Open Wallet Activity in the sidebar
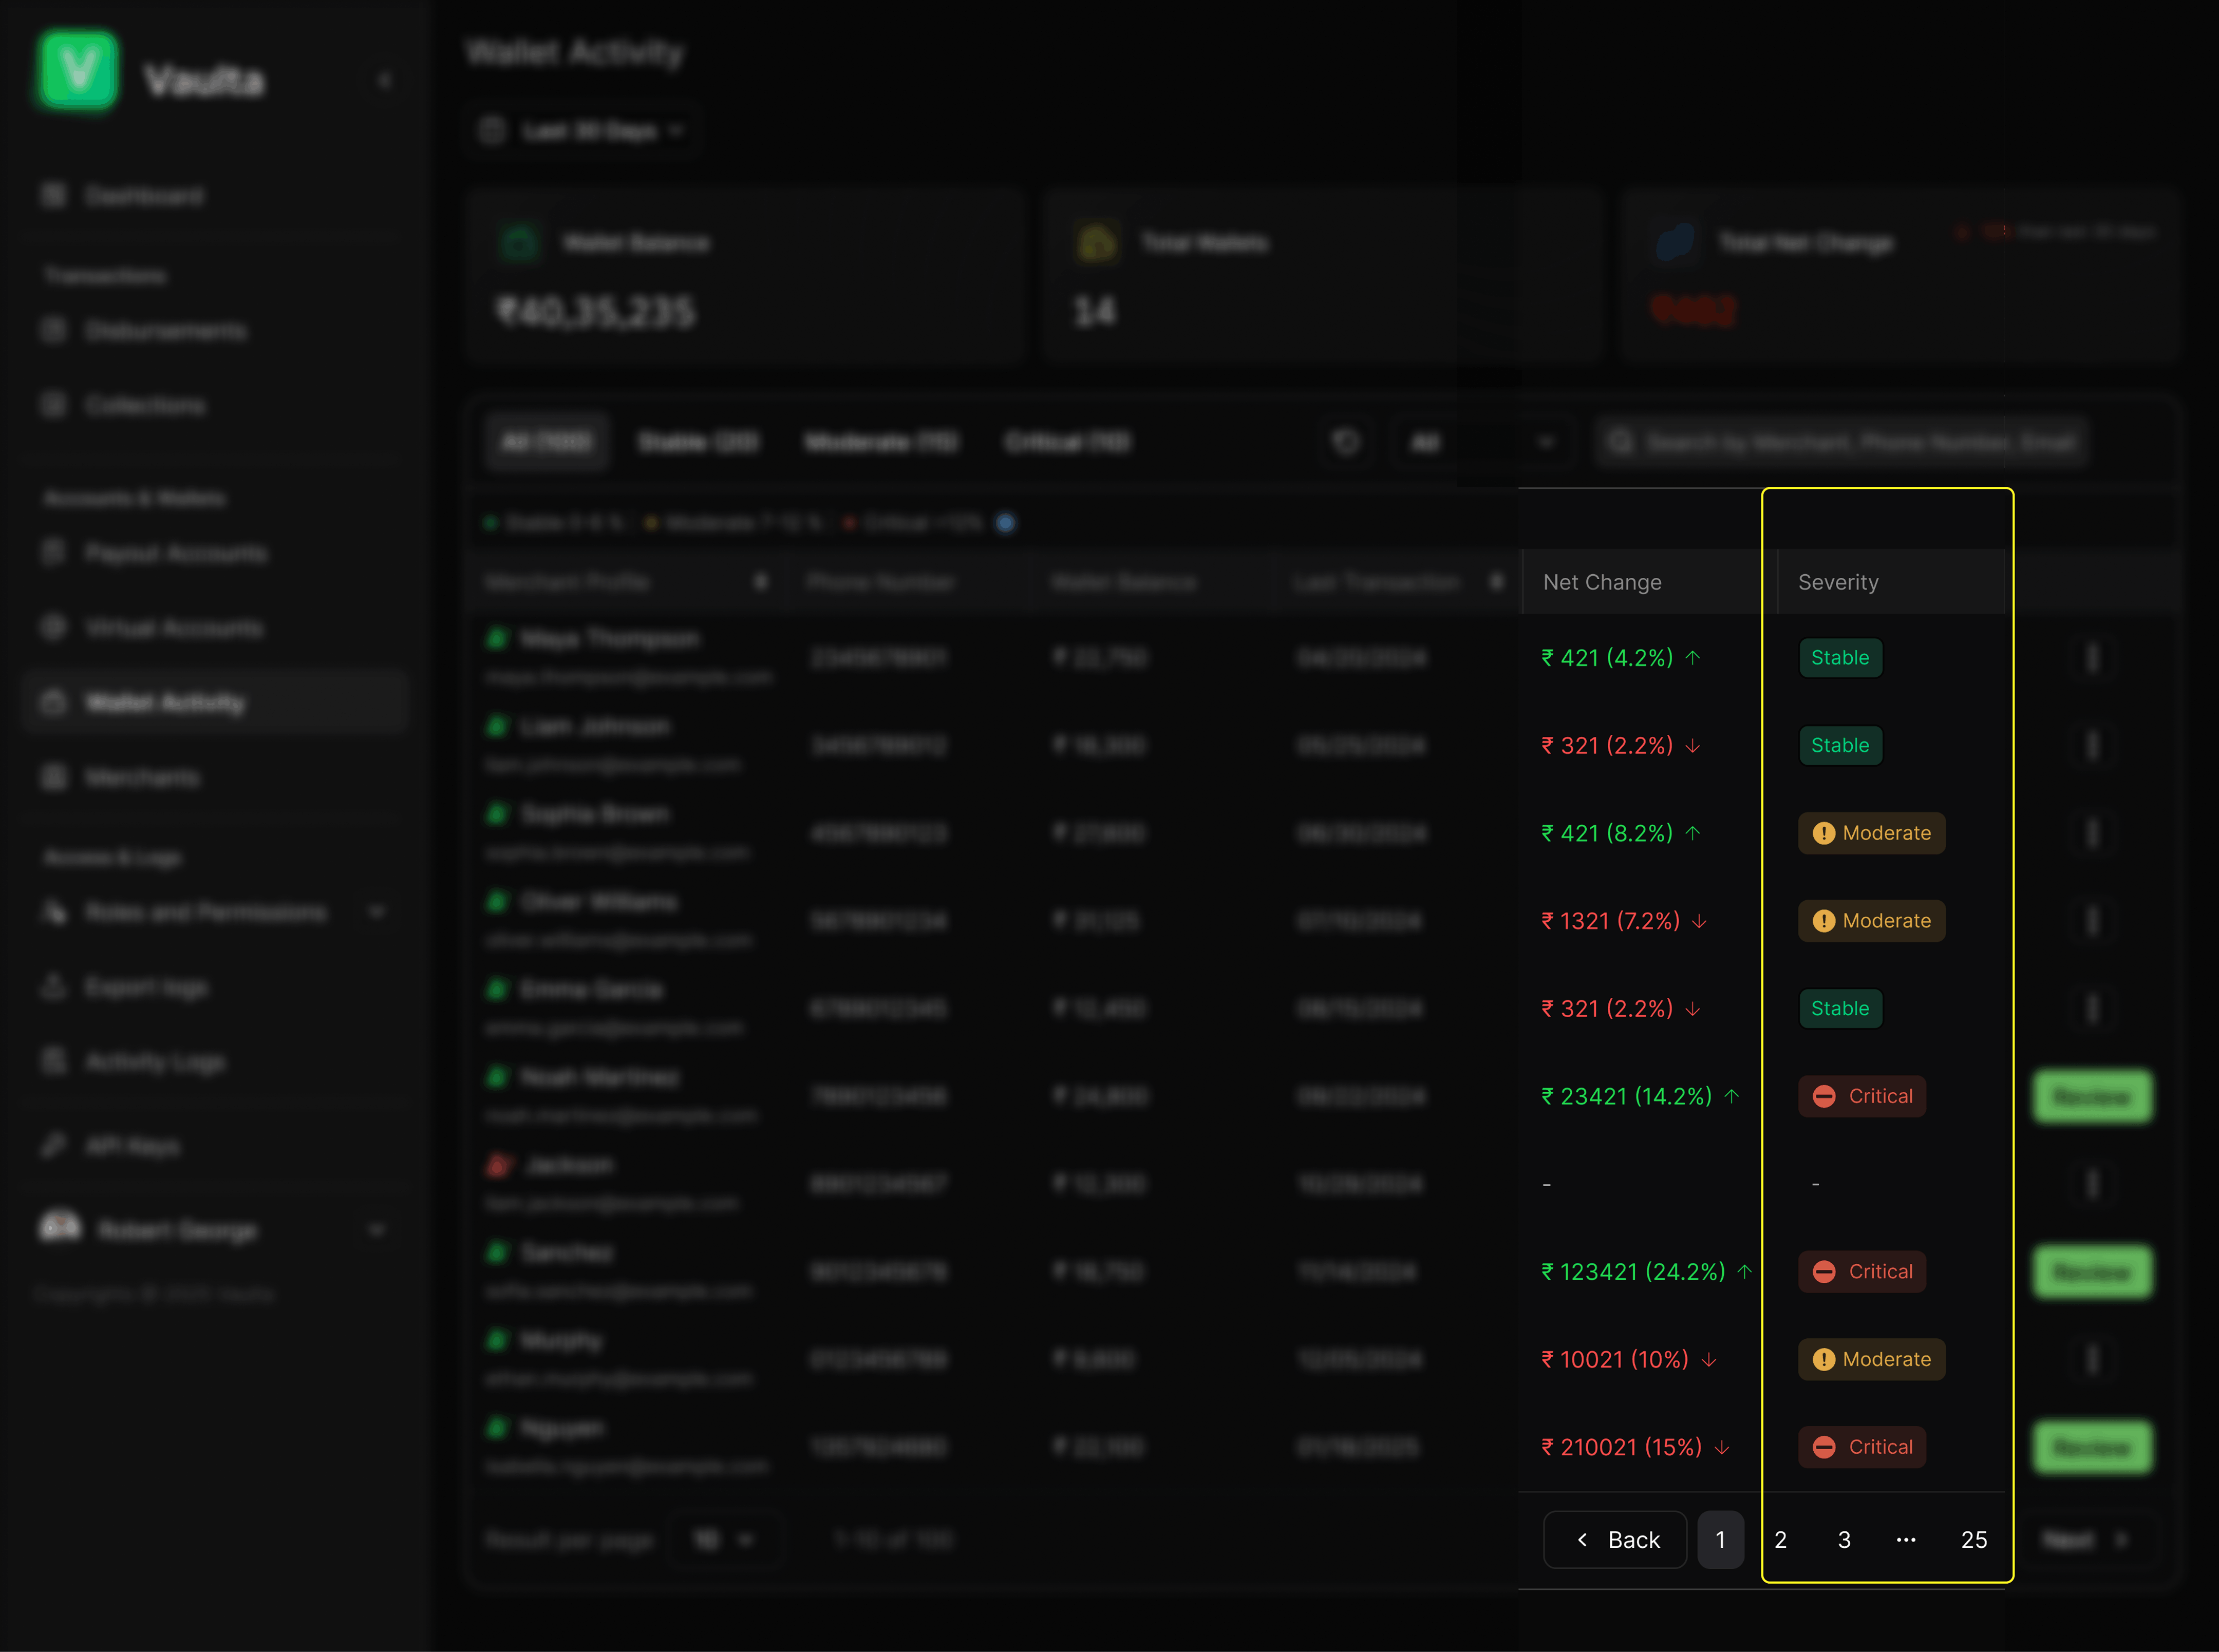2219x1652 pixels. point(165,703)
